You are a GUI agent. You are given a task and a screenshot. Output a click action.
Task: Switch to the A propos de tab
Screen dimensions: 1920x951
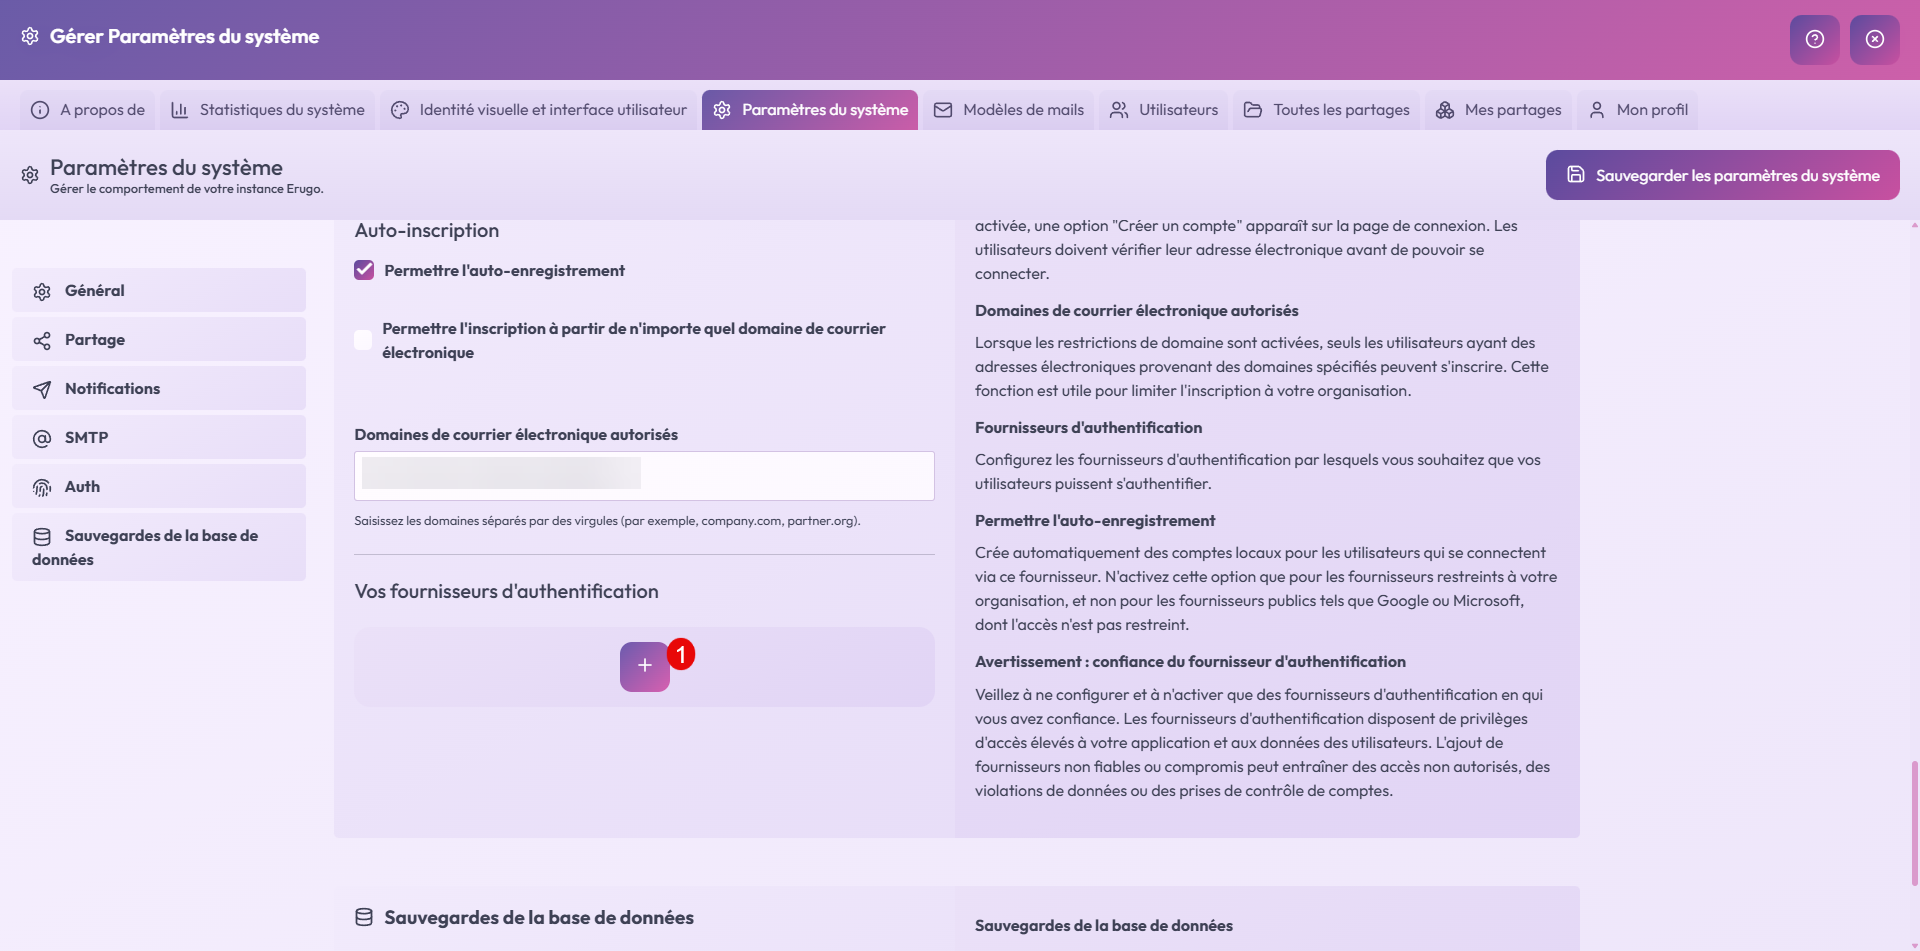click(x=88, y=110)
